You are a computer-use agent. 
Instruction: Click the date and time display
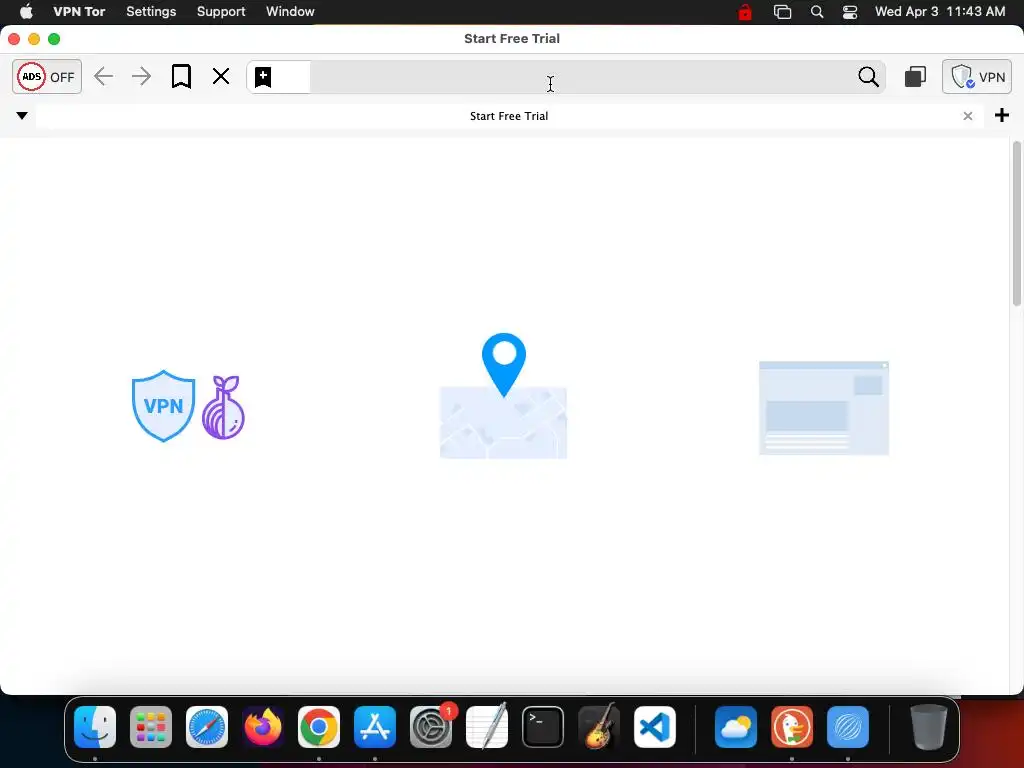[940, 11]
